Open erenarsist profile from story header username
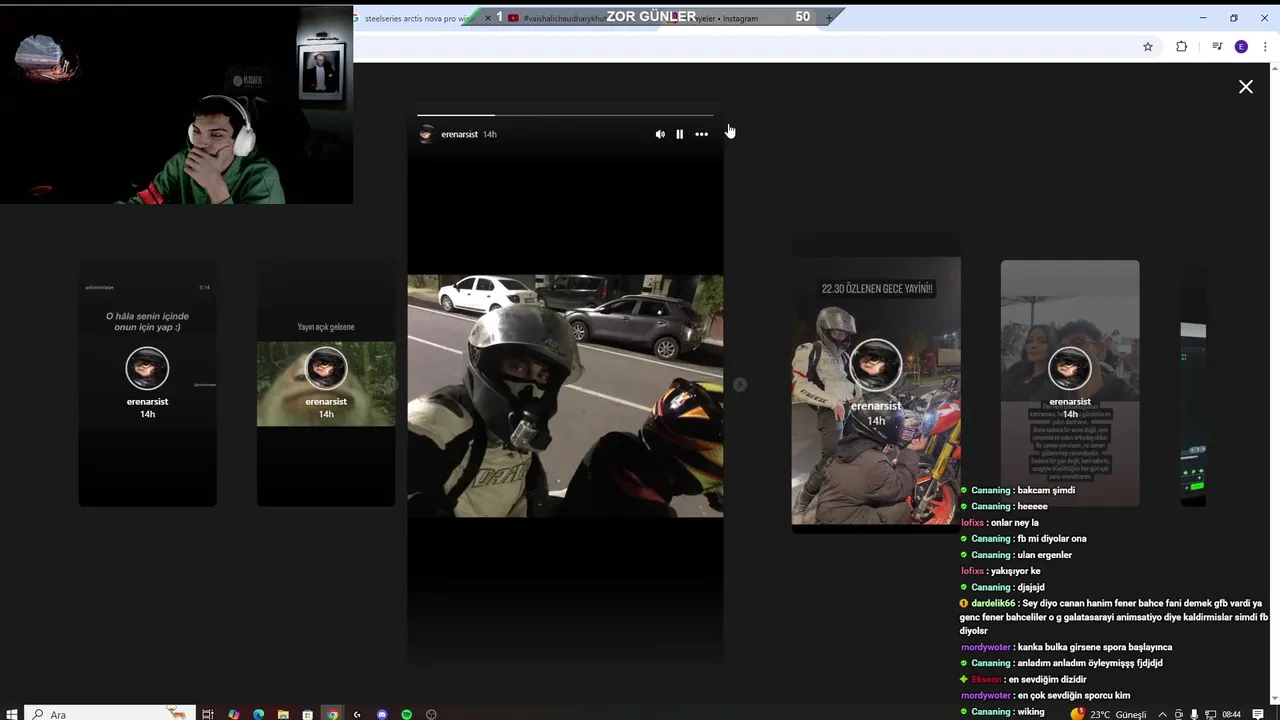 click(459, 134)
